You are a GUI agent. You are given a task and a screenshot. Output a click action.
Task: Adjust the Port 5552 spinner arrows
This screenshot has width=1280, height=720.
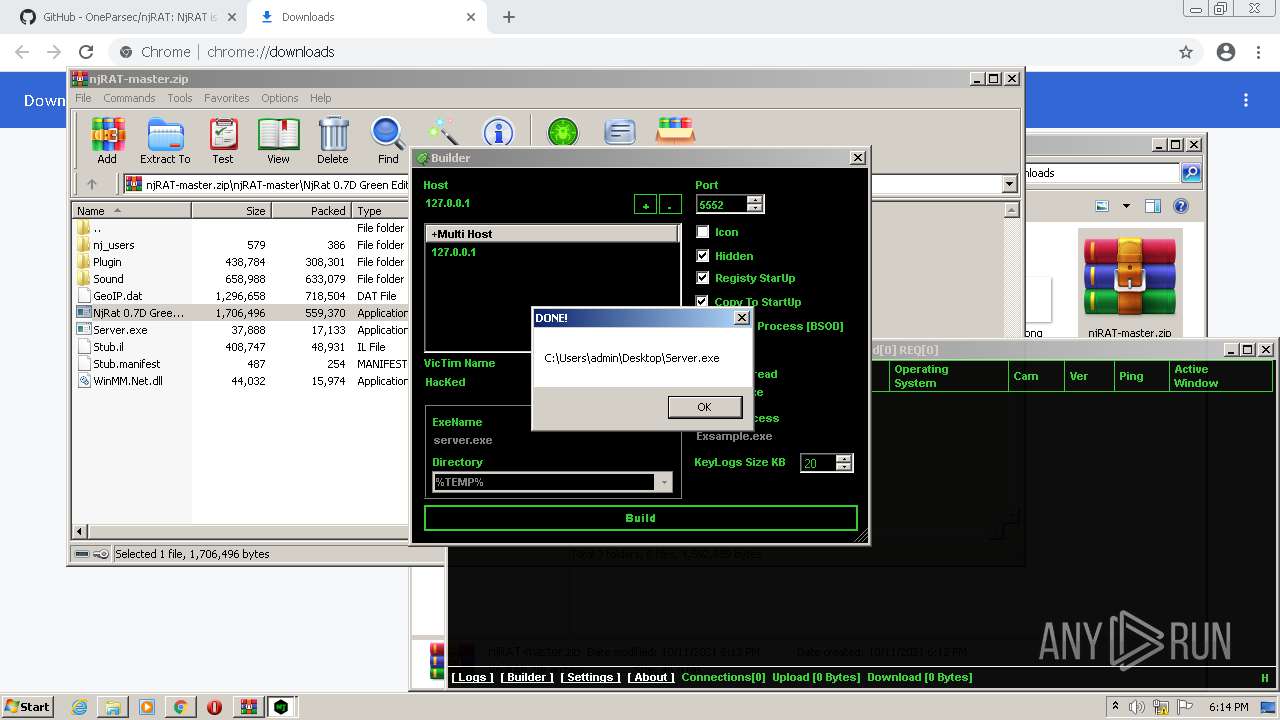(755, 204)
